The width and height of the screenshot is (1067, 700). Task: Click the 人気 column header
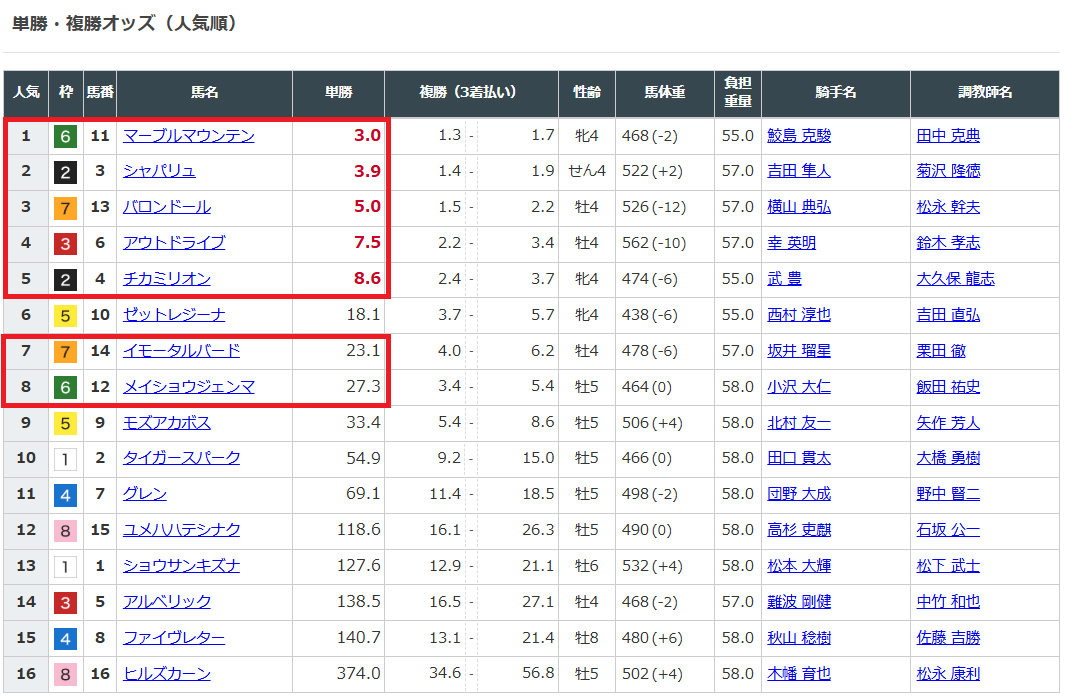click(x=25, y=93)
